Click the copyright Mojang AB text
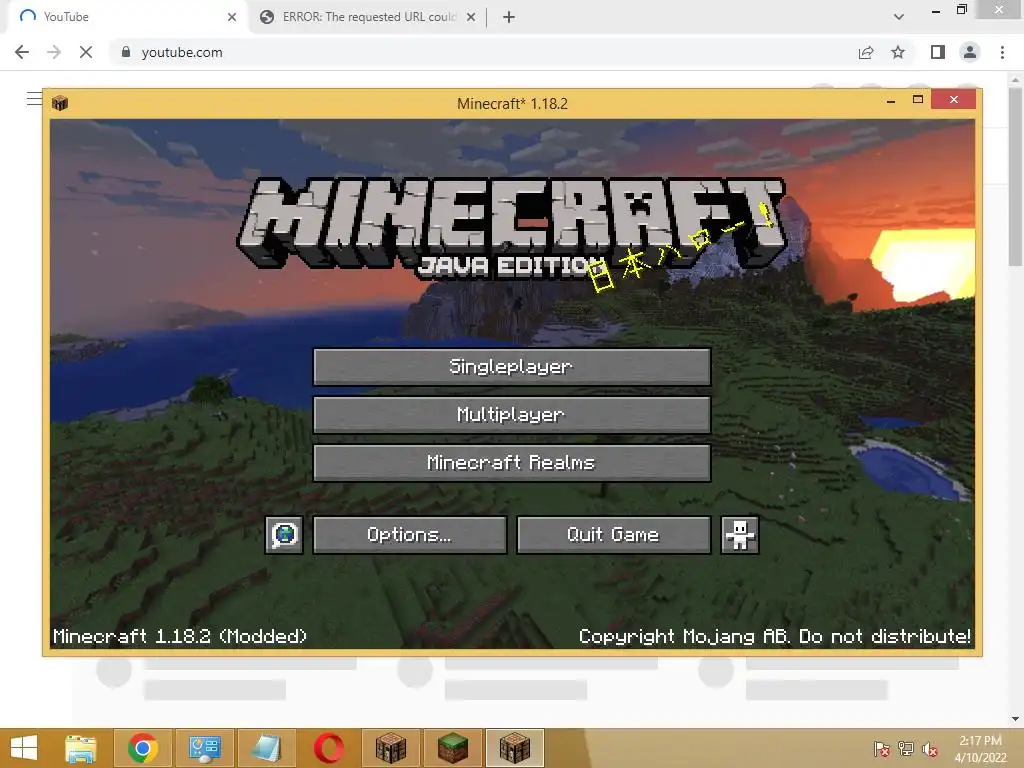Screen dimensions: 1024x768 click(x=775, y=636)
